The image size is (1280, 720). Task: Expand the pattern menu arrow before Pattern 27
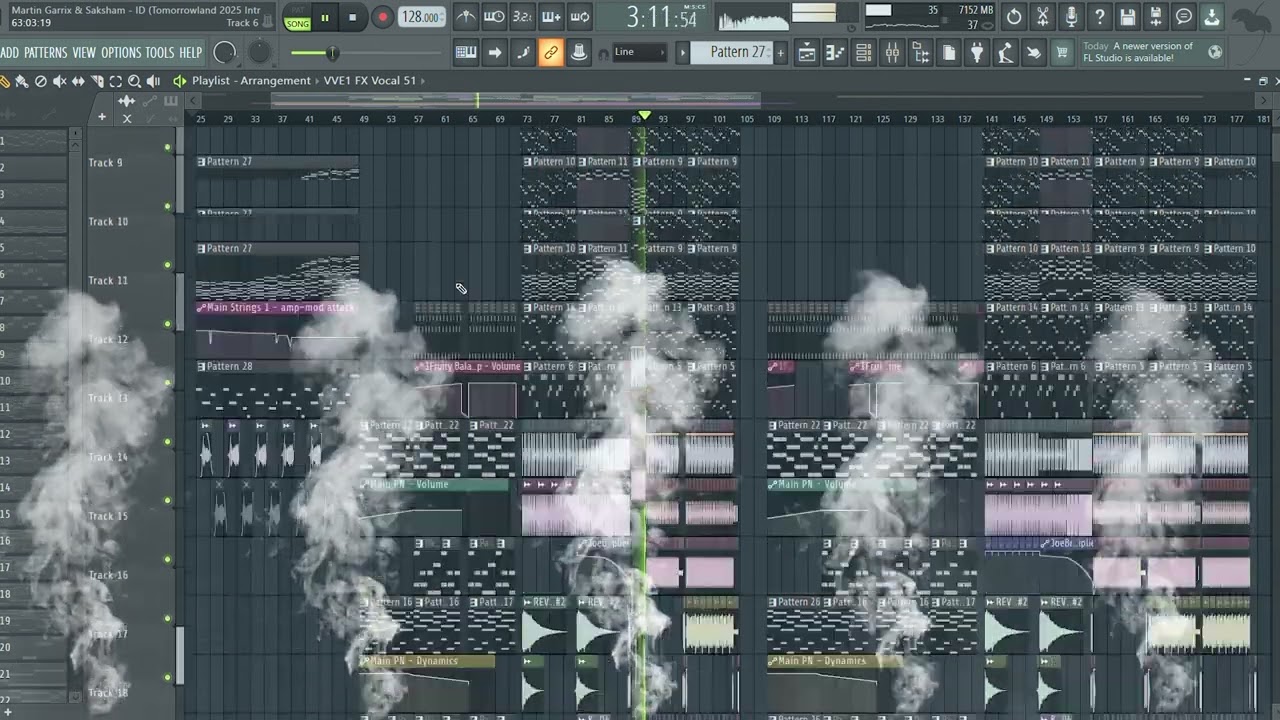pyautogui.click(x=683, y=52)
